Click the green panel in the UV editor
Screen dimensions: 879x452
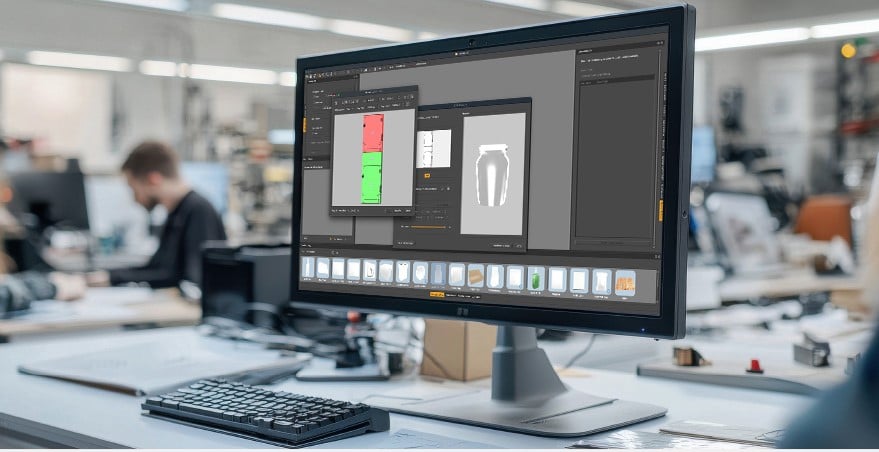point(372,177)
